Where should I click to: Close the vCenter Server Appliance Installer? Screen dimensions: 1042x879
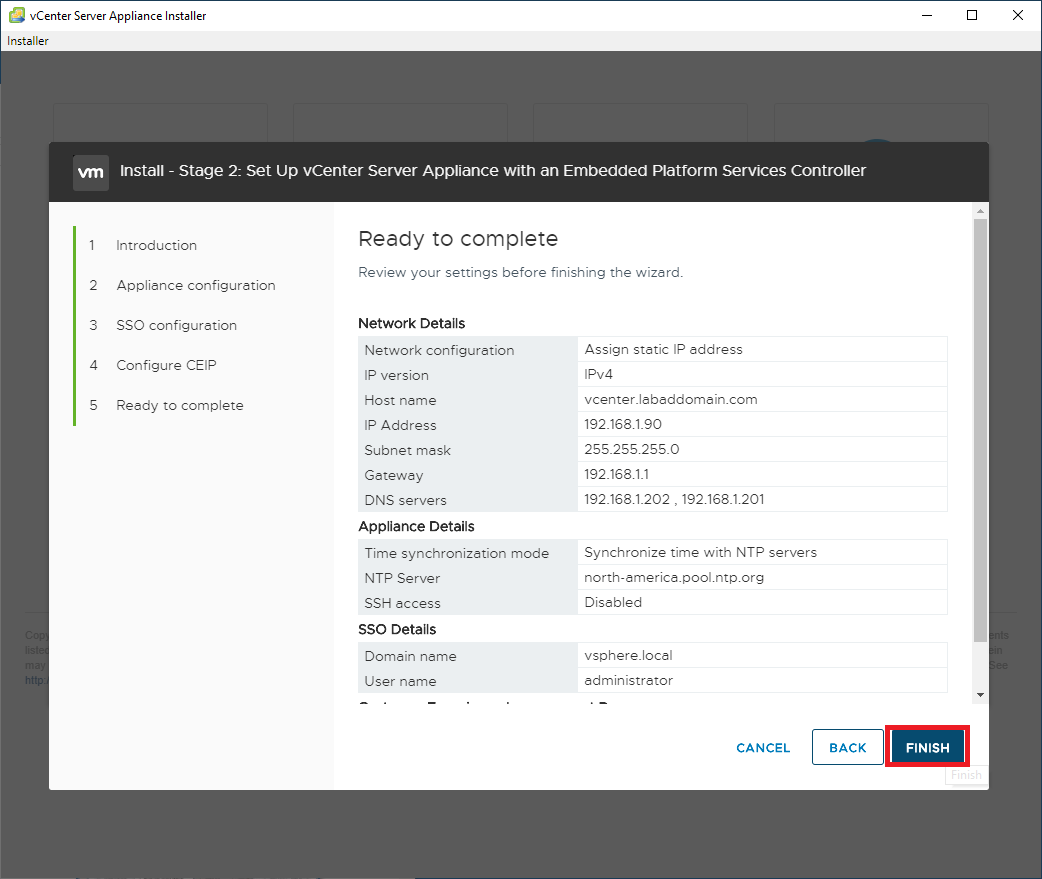point(1018,16)
